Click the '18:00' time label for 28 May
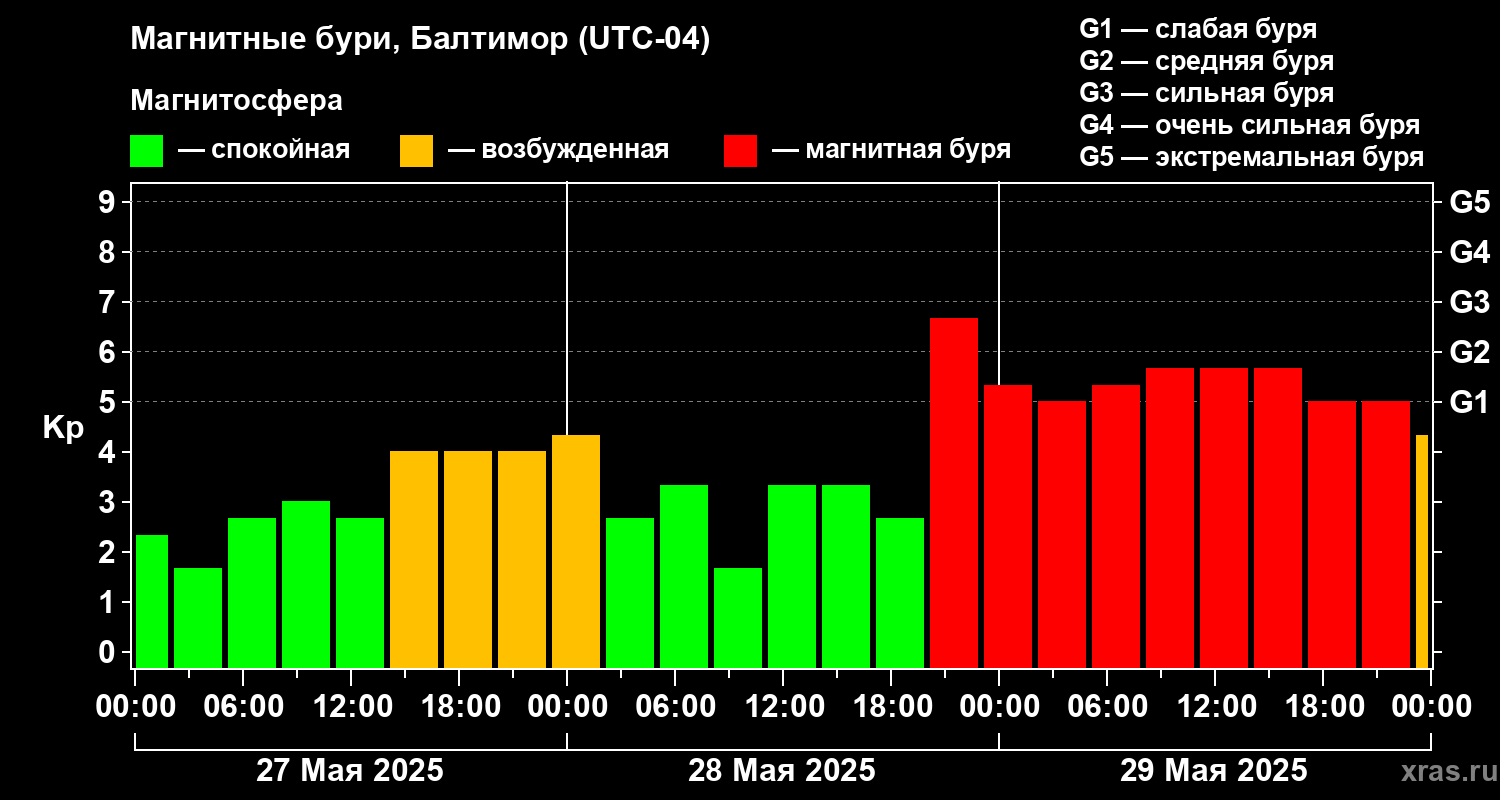The image size is (1500, 800). click(x=891, y=706)
